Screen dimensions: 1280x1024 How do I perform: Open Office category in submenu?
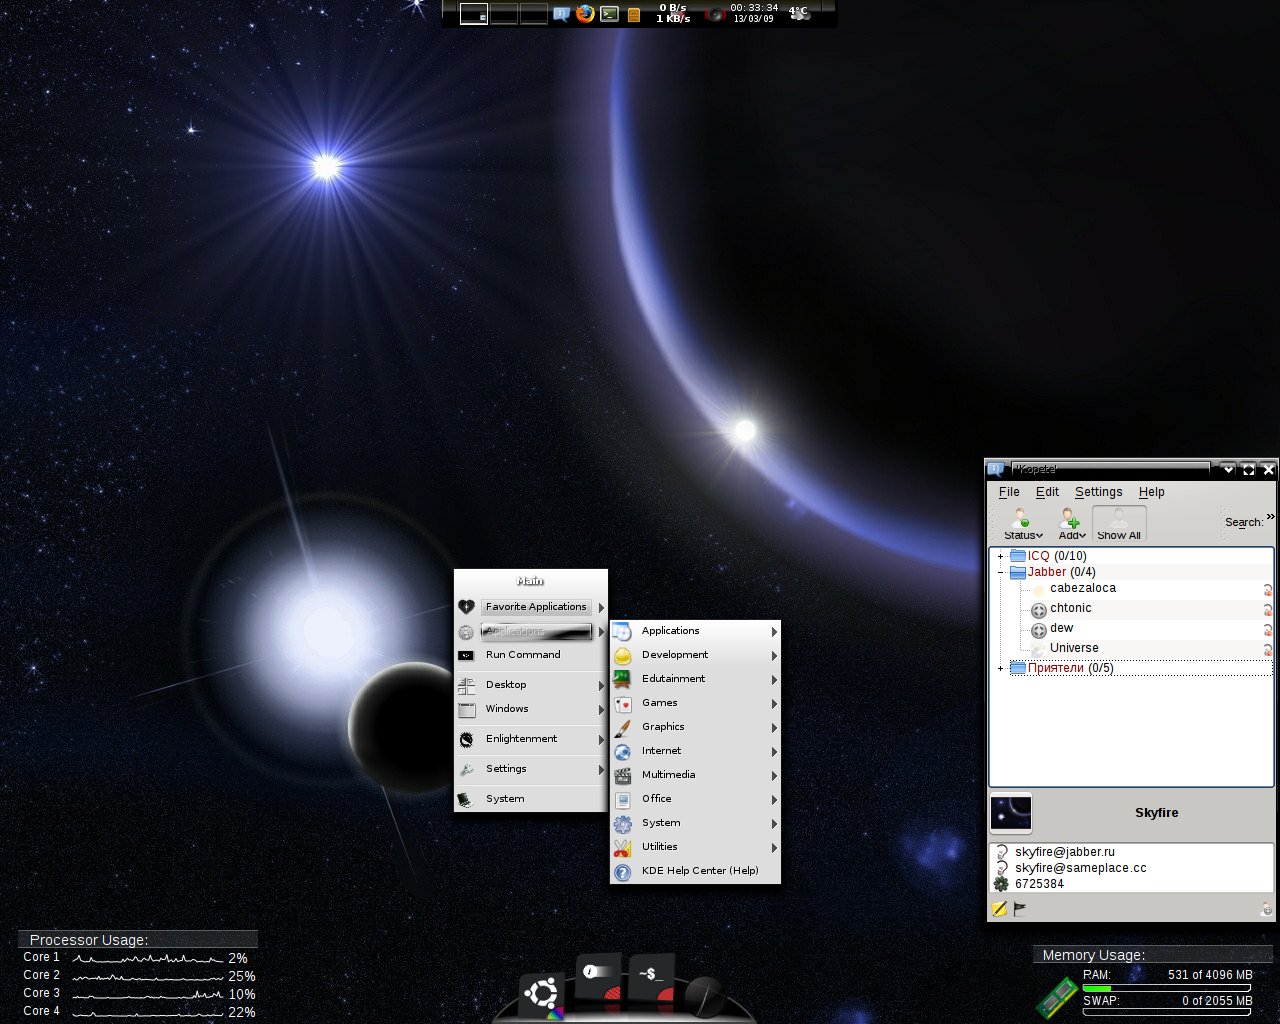click(x=695, y=799)
